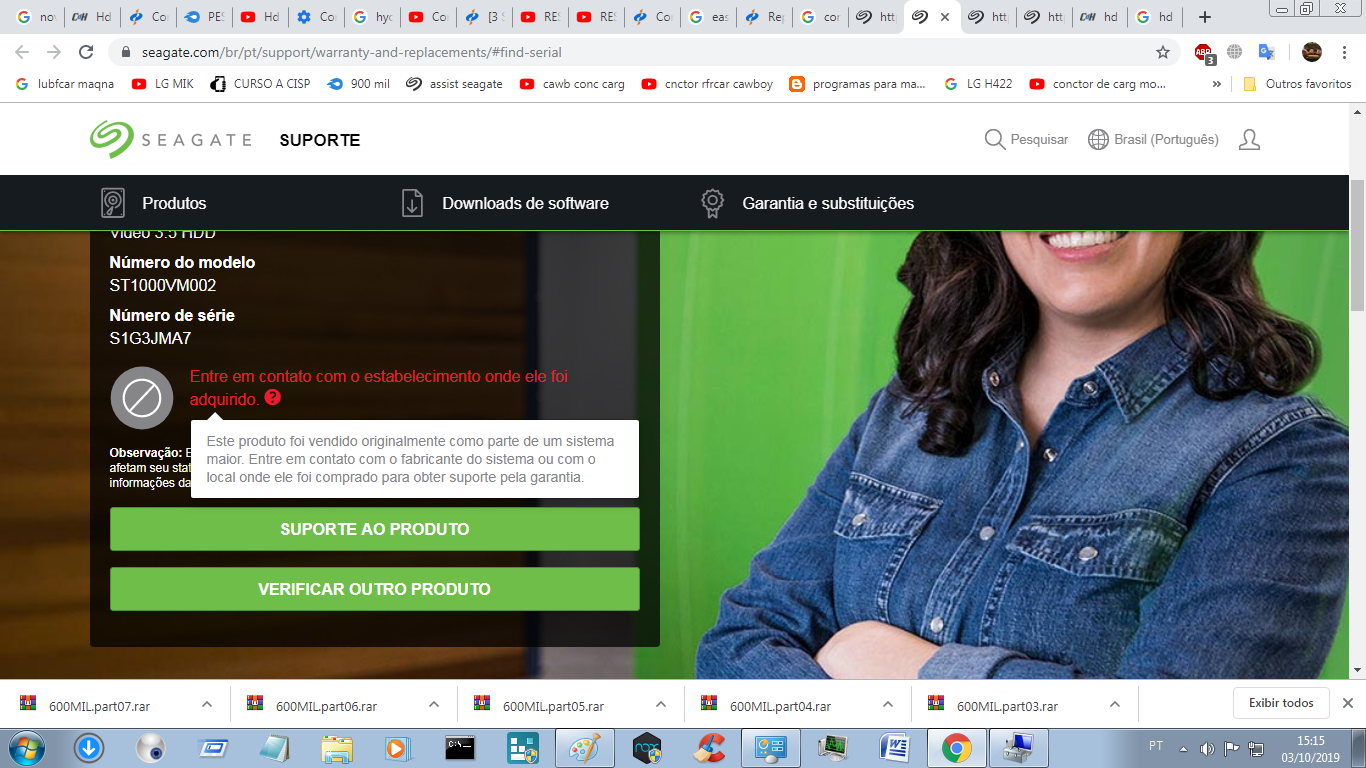Open the Adblock extension icon
Screen dimensions: 1366x768
1204,53
